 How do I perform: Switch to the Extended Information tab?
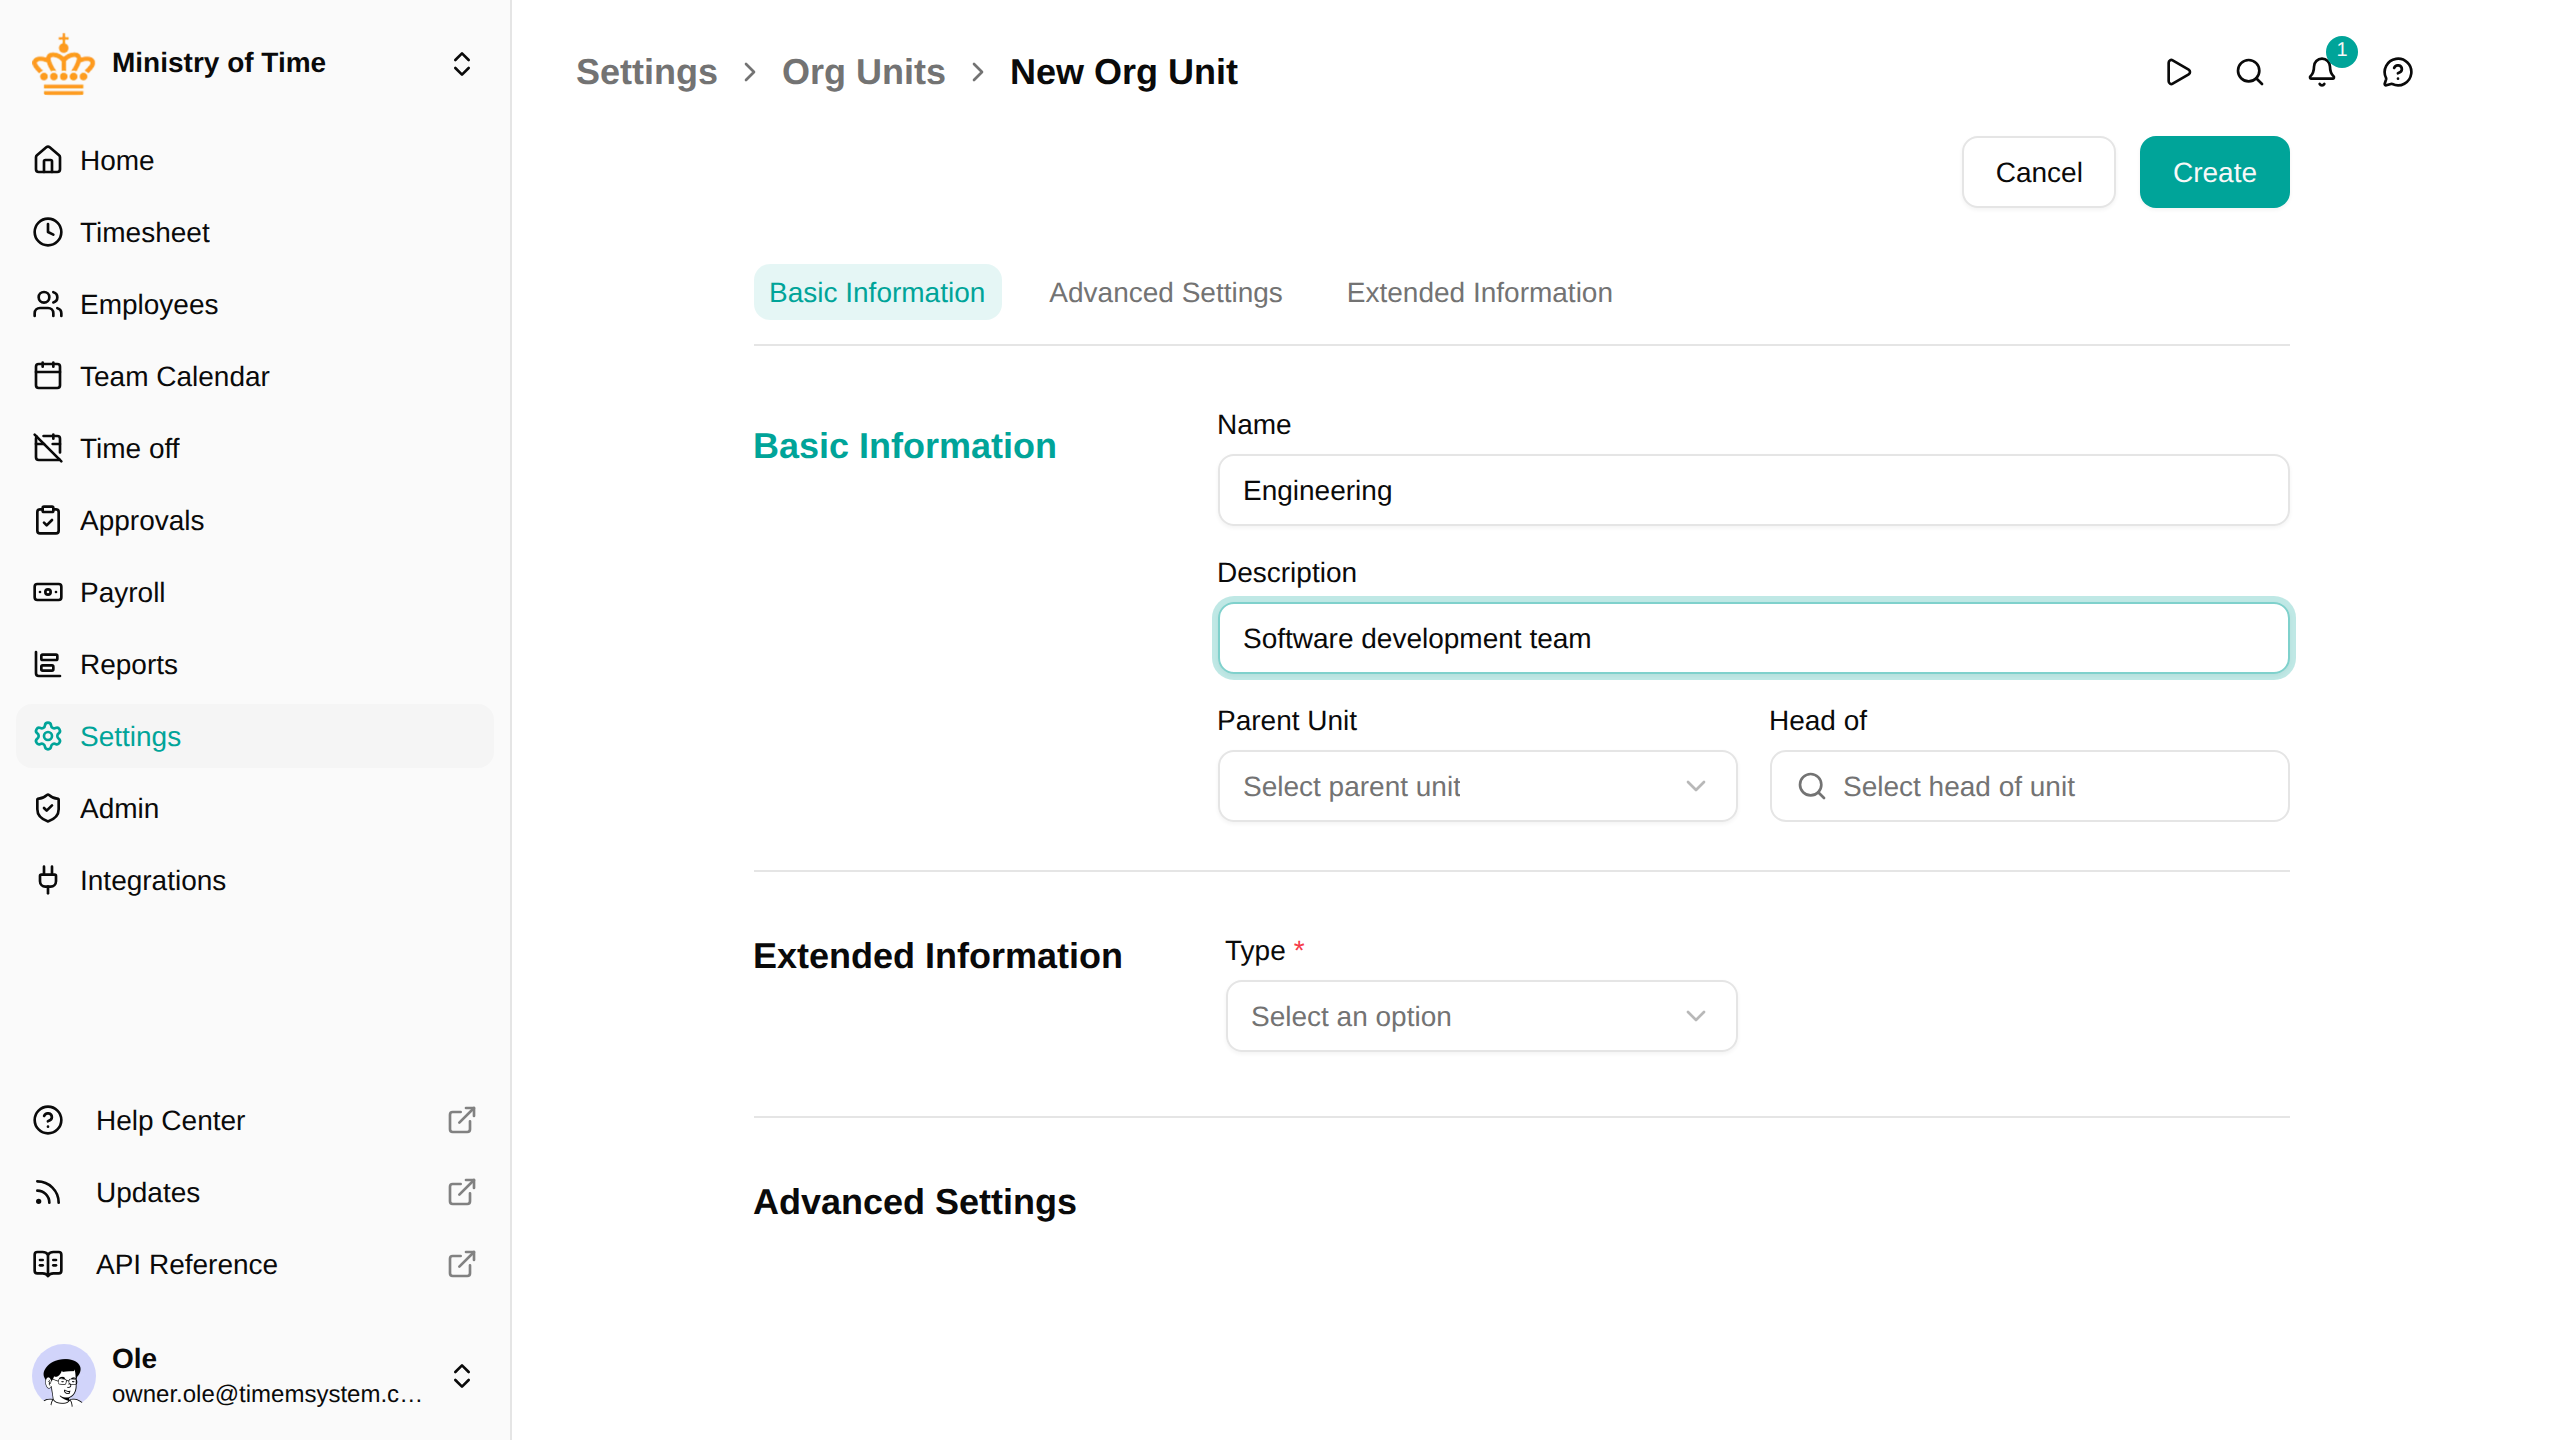pos(1479,292)
